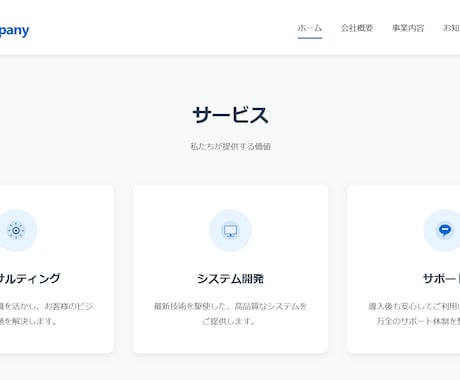Open the ホーム navigation tab

pos(310,28)
